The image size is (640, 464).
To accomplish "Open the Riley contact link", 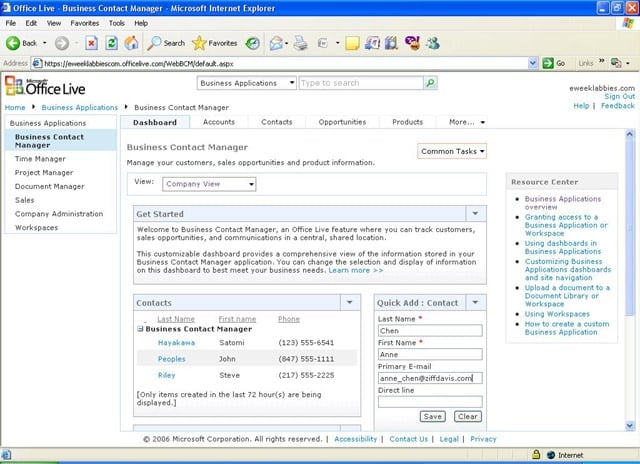I will click(x=167, y=375).
